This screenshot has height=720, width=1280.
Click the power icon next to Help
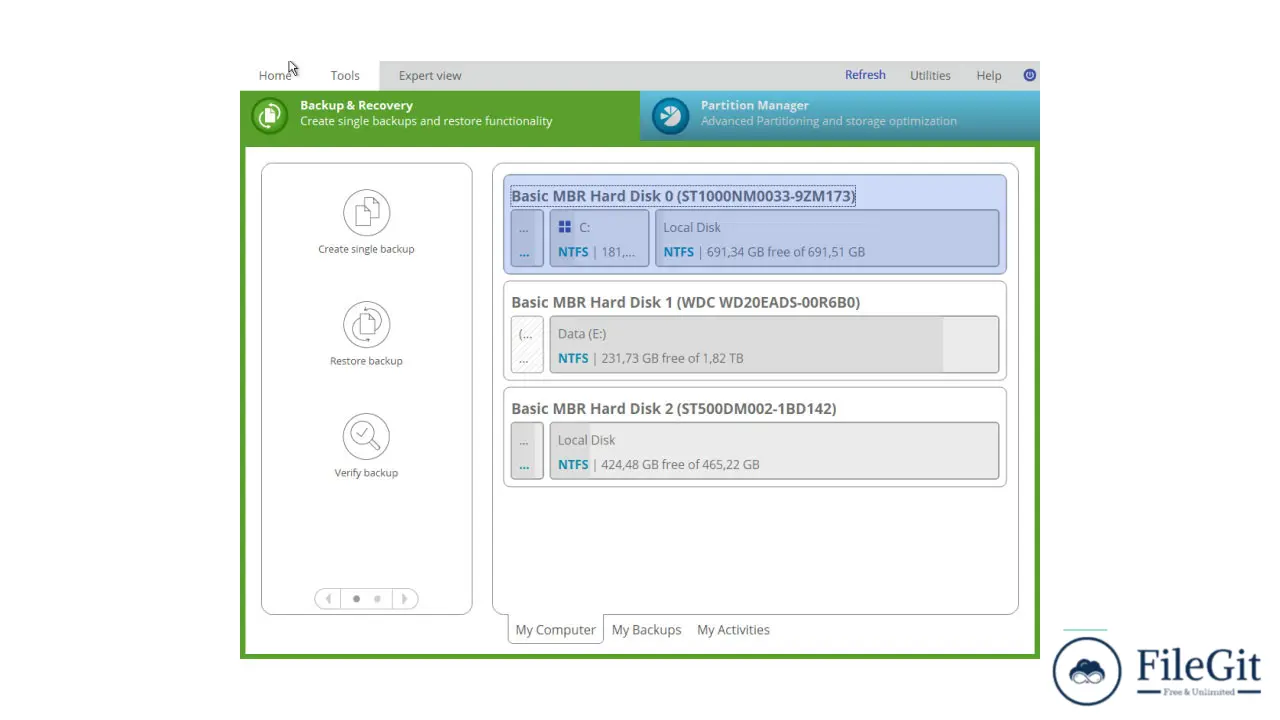coord(1030,75)
